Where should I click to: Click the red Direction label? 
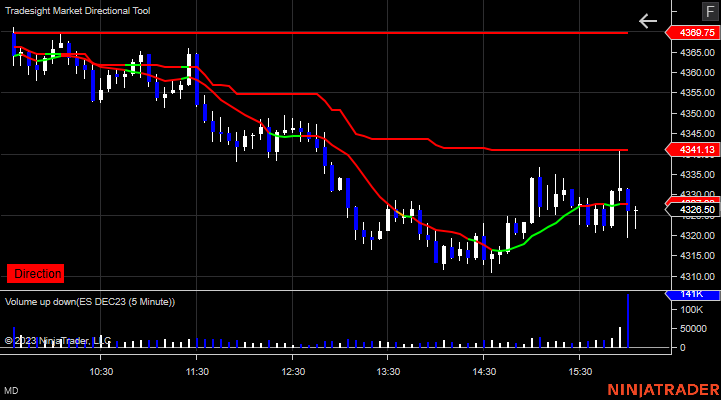point(35,274)
